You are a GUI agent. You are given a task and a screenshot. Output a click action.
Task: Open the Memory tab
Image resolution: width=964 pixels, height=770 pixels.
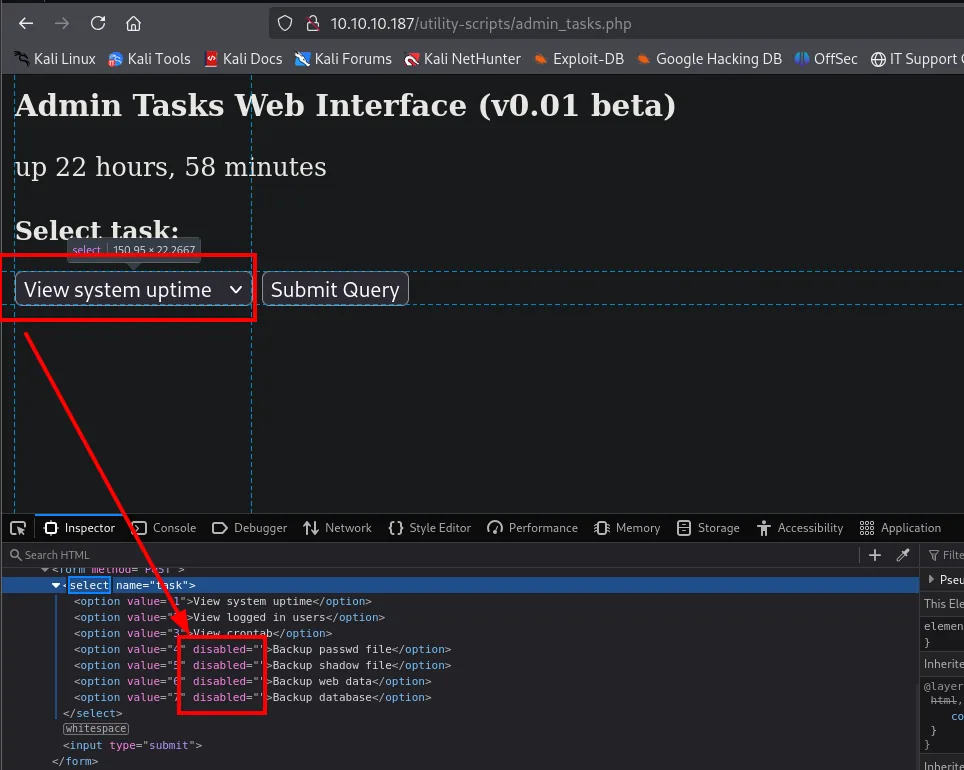(627, 528)
